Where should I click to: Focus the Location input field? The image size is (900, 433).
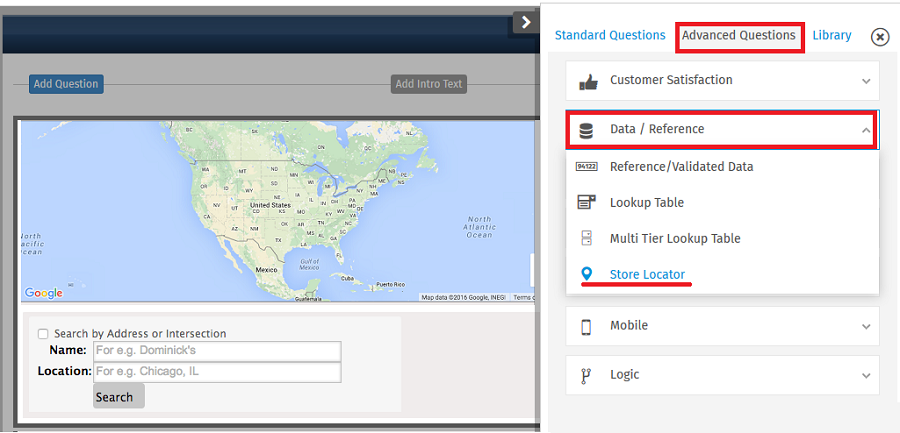[218, 372]
